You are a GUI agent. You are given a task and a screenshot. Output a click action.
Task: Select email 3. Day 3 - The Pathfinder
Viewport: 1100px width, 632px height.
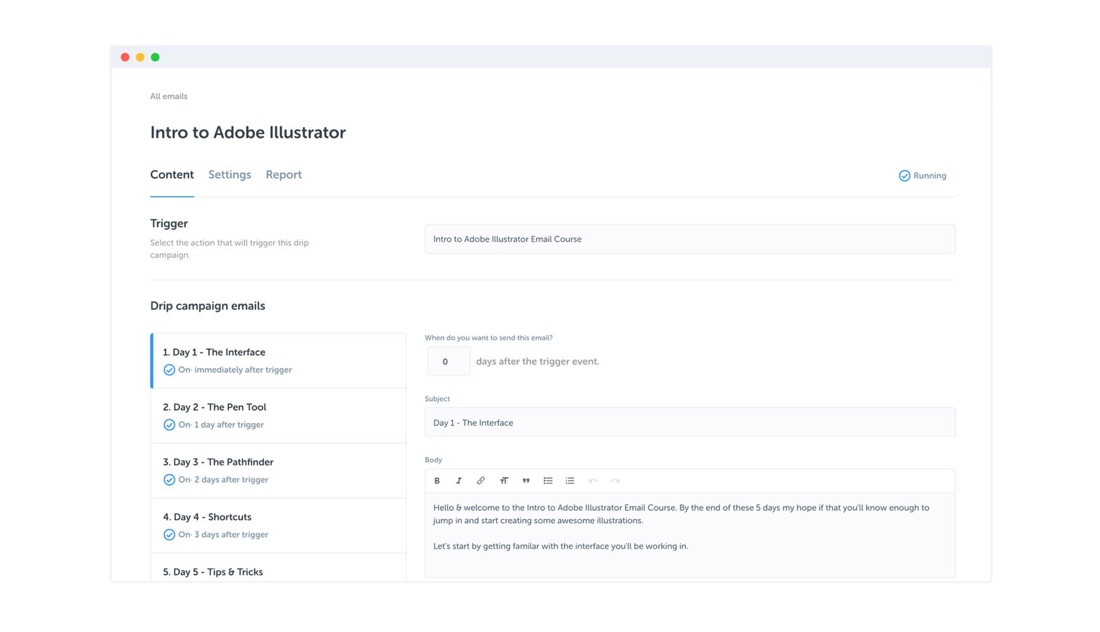coord(279,471)
